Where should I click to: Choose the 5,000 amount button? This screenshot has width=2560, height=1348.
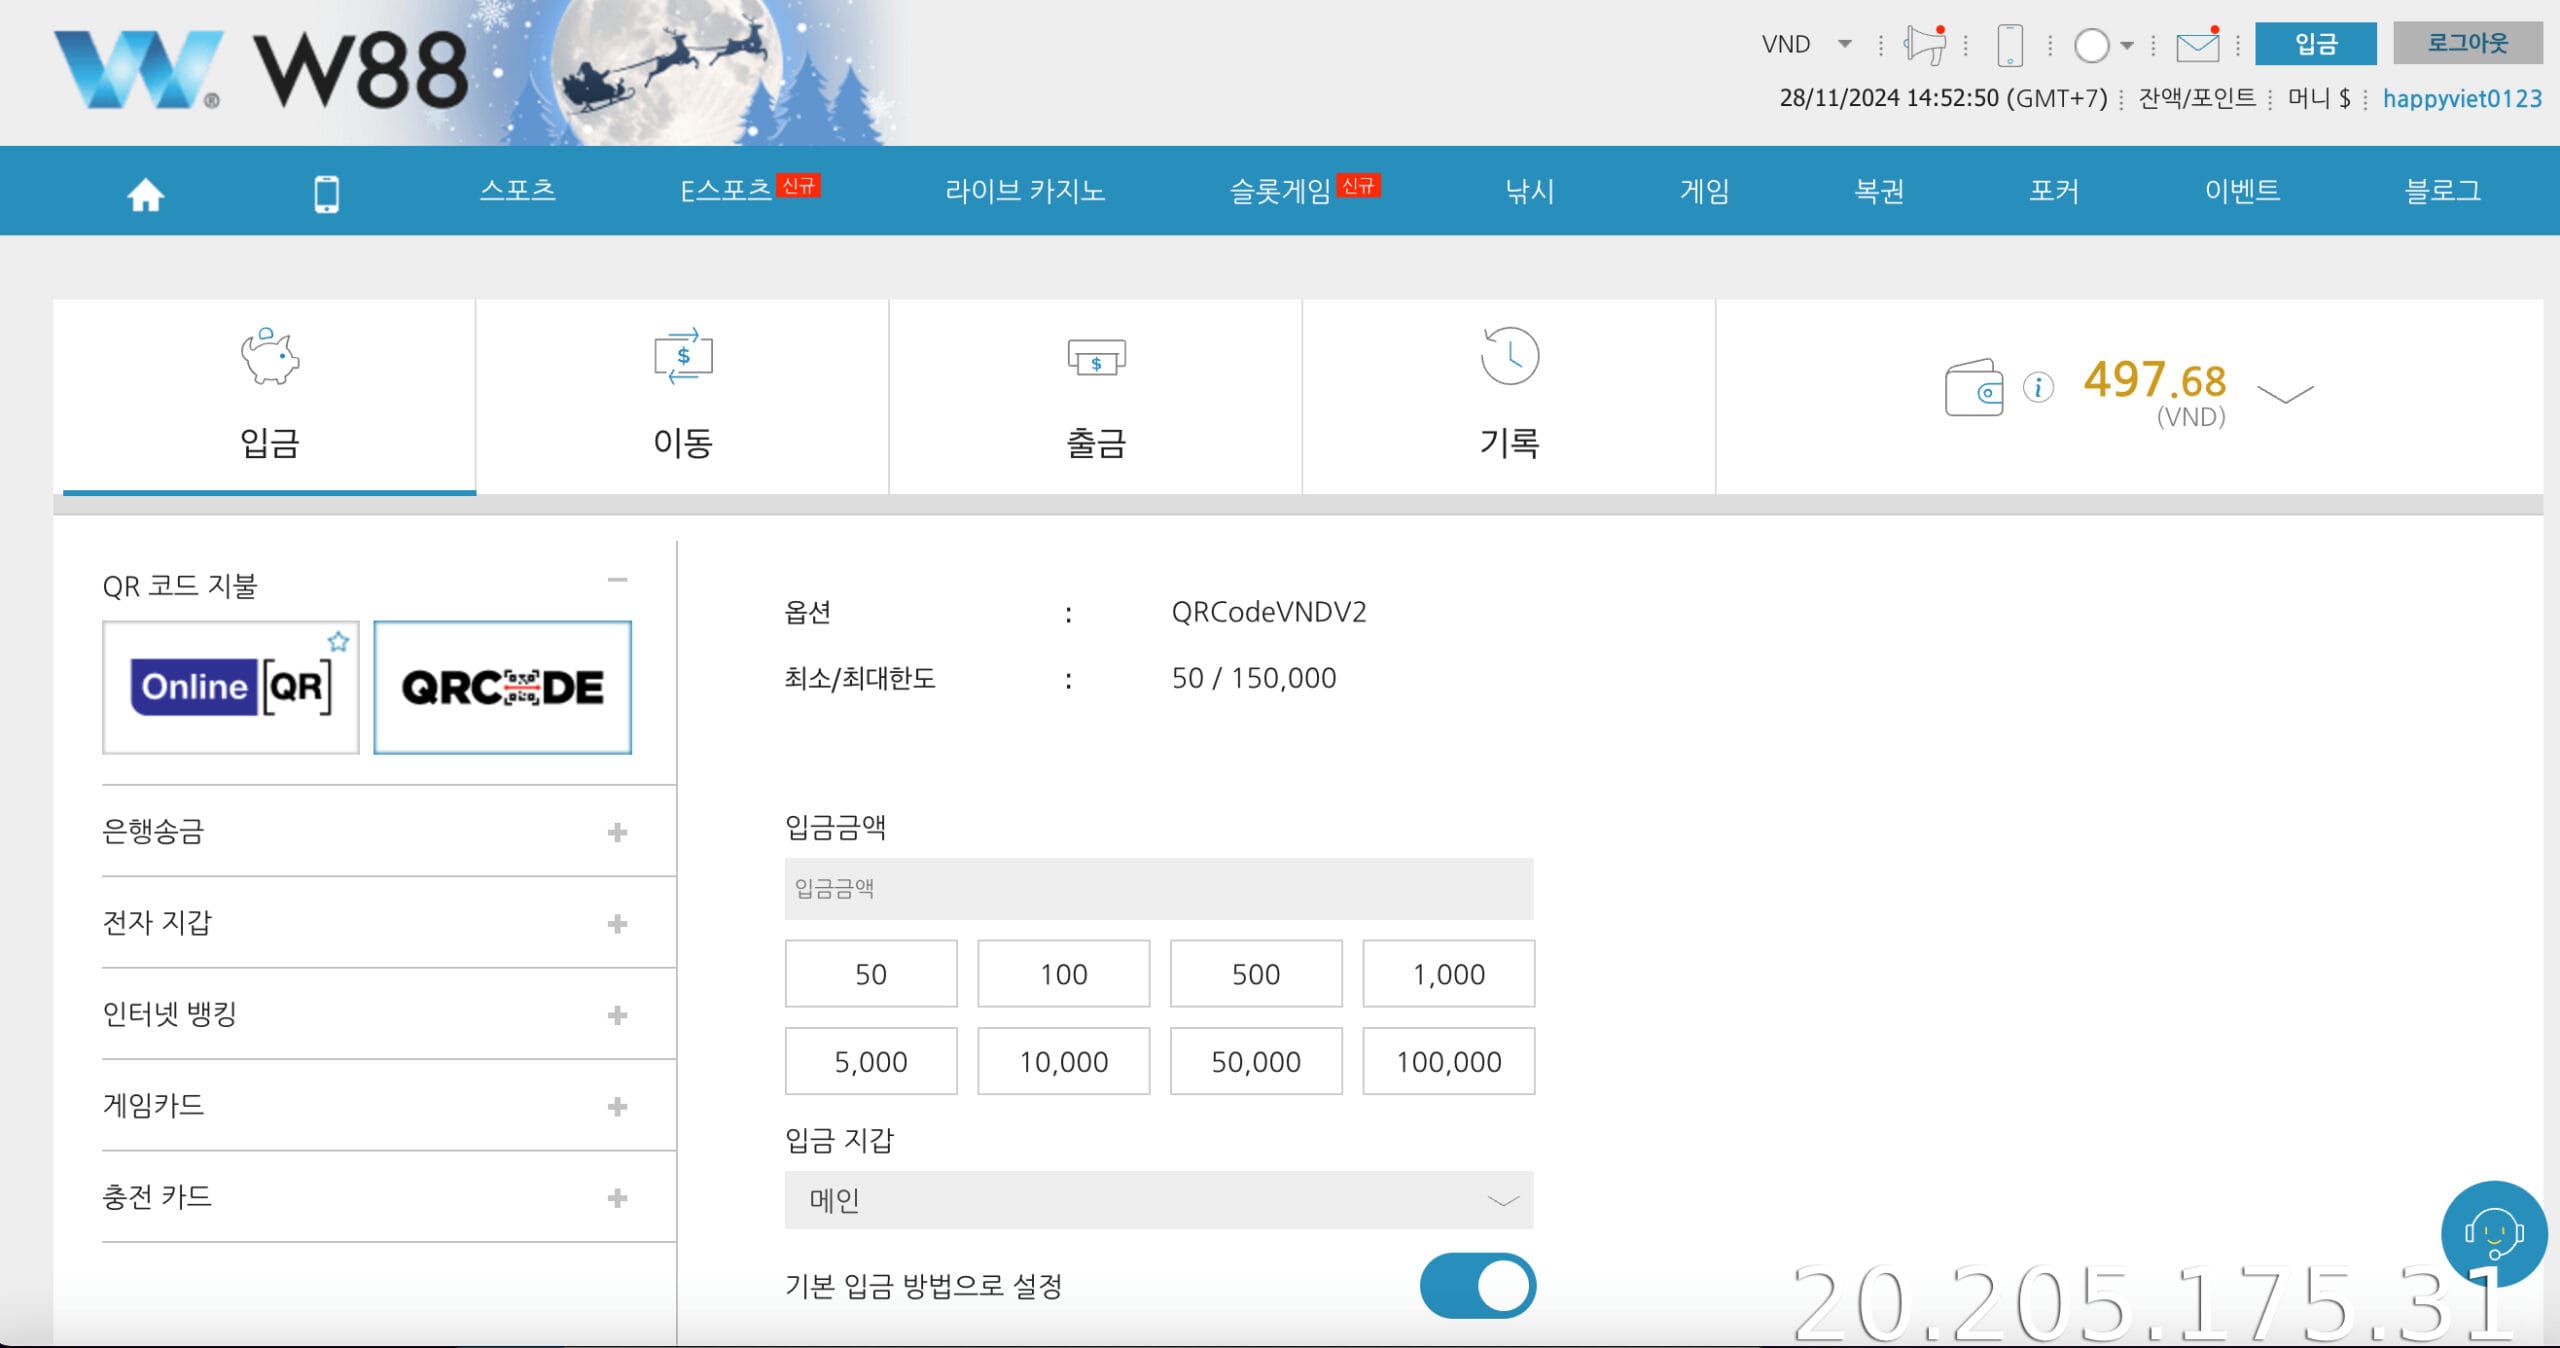pyautogui.click(x=871, y=1061)
